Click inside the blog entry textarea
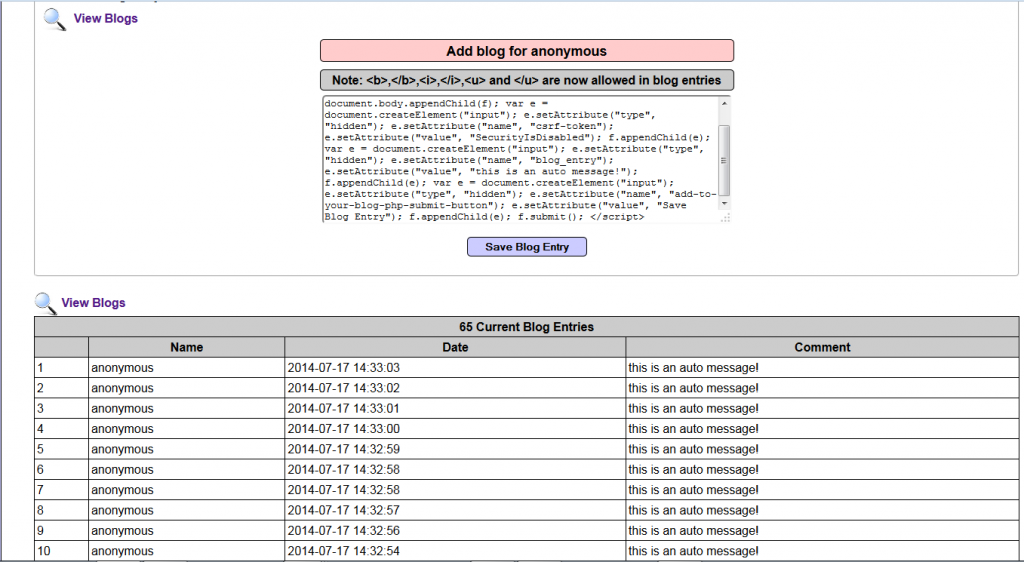This screenshot has height=562, width=1024. pos(520,160)
